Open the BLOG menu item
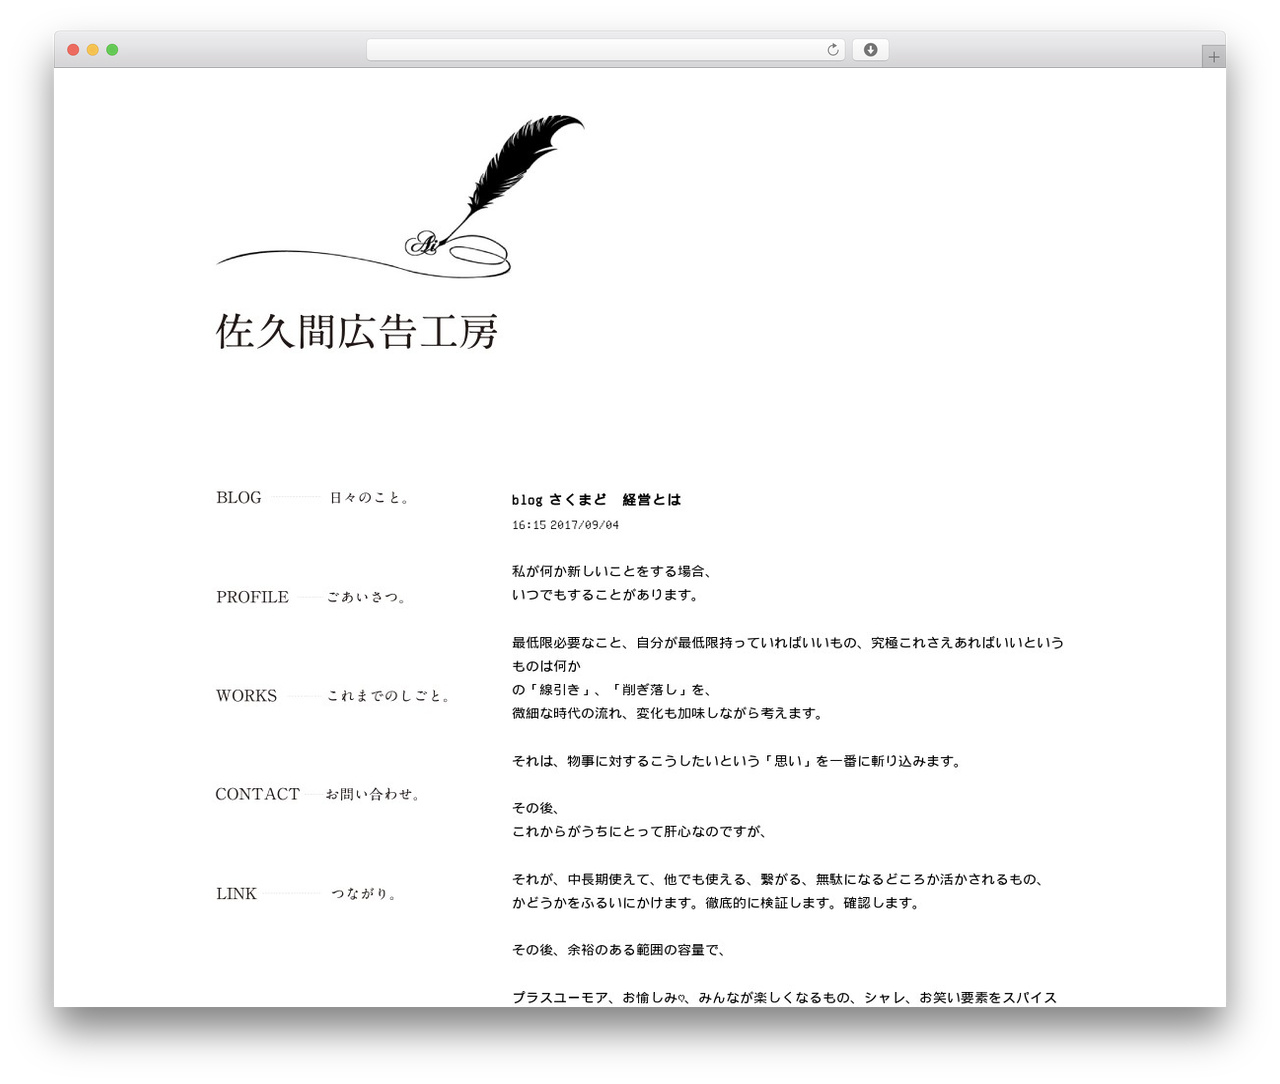The width and height of the screenshot is (1280, 1084). pos(313,497)
